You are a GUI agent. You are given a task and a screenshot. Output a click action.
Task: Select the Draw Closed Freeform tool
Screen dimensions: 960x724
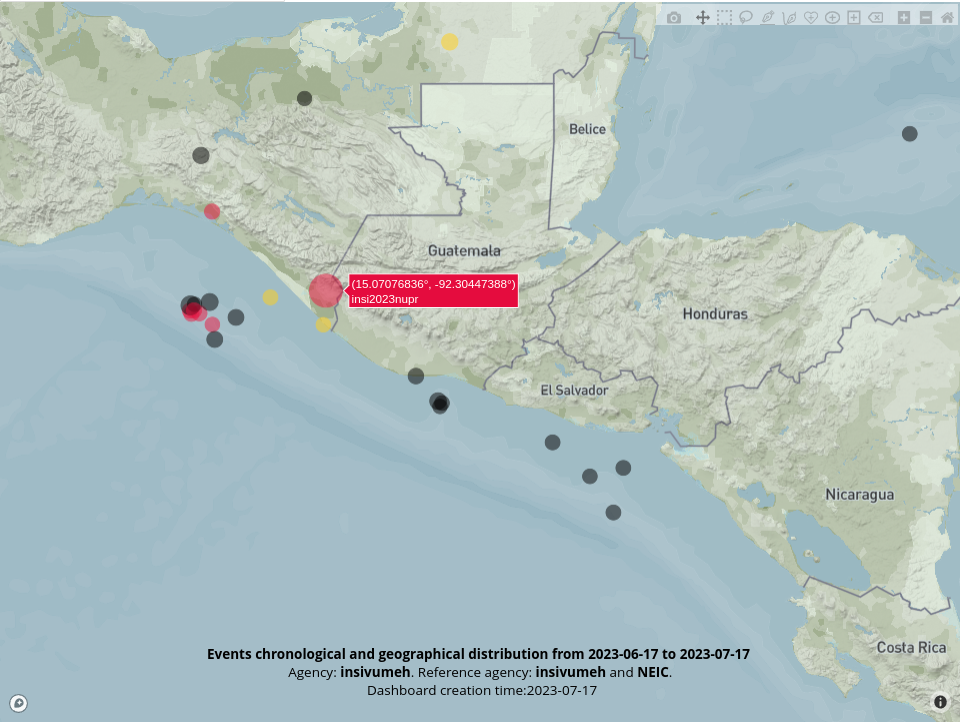click(811, 18)
